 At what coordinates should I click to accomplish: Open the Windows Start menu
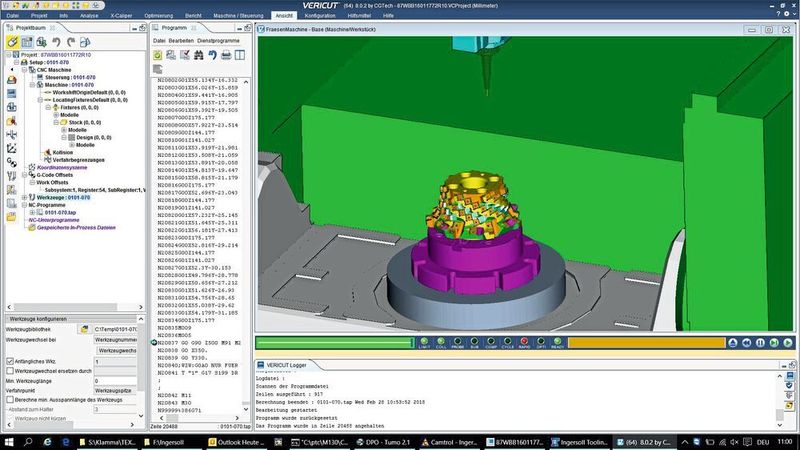click(x=9, y=442)
